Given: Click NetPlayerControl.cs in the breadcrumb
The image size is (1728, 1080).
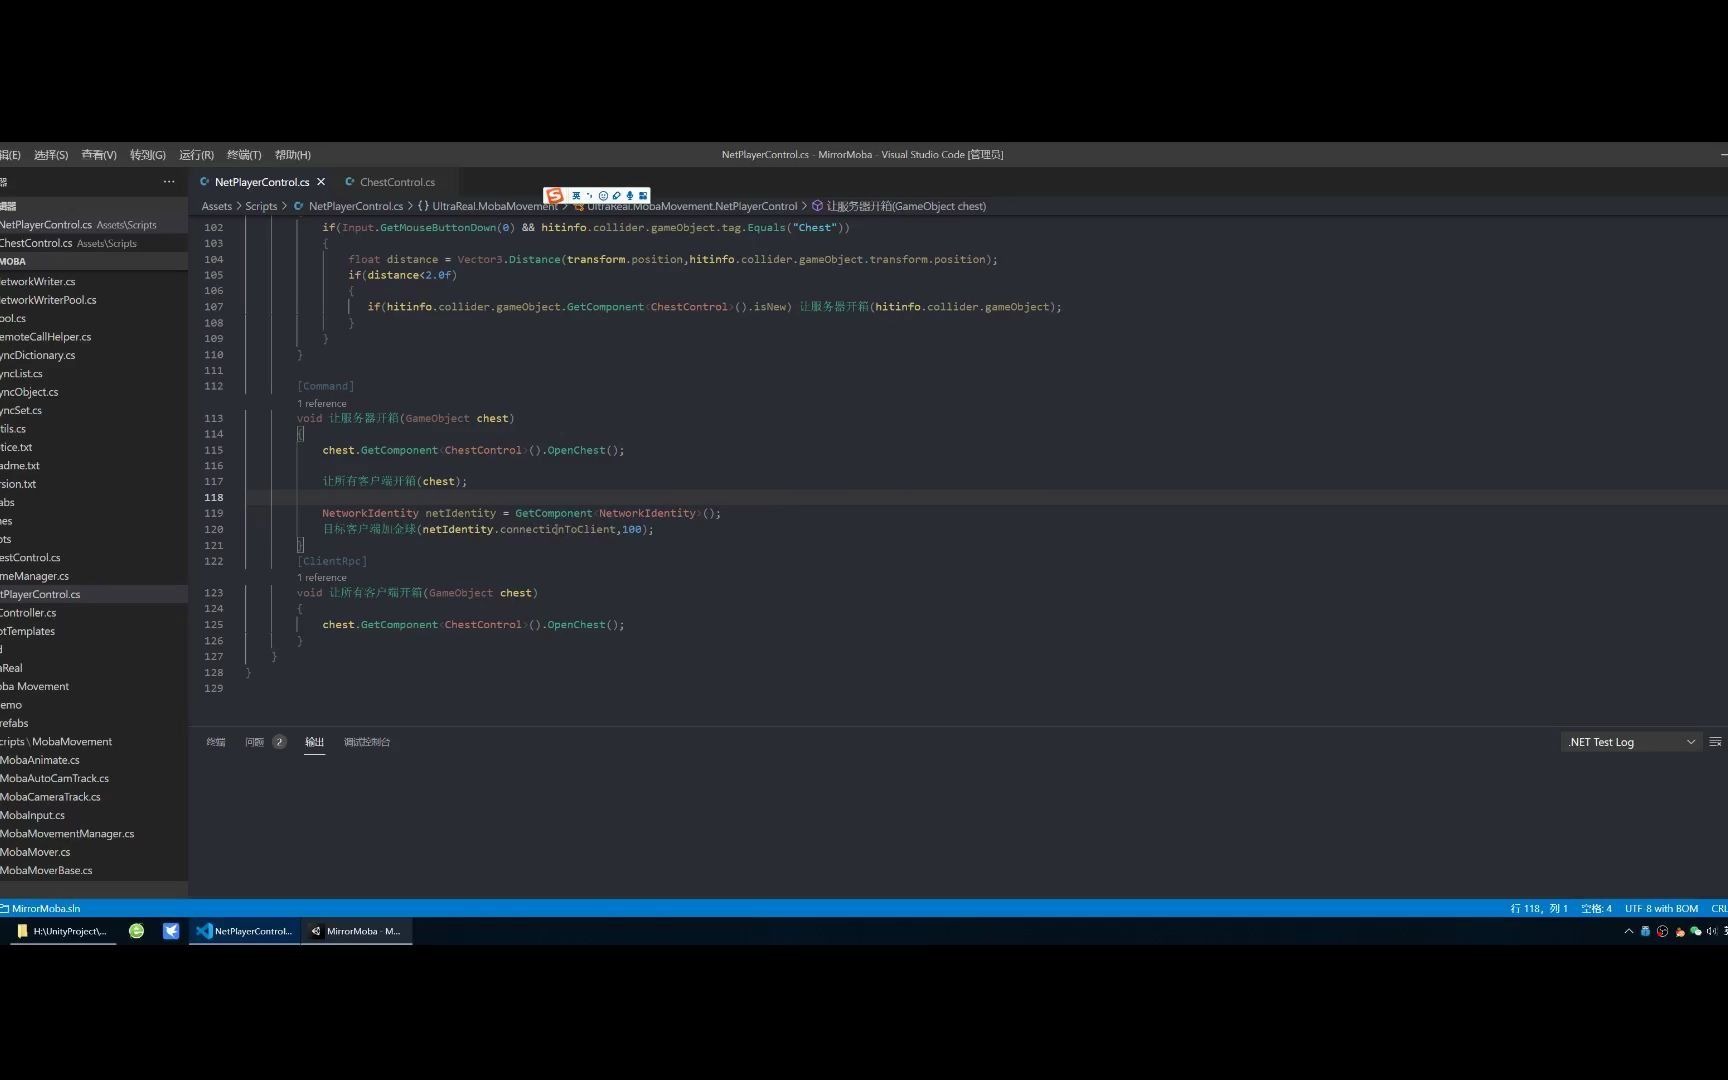Looking at the screenshot, I should [x=355, y=206].
